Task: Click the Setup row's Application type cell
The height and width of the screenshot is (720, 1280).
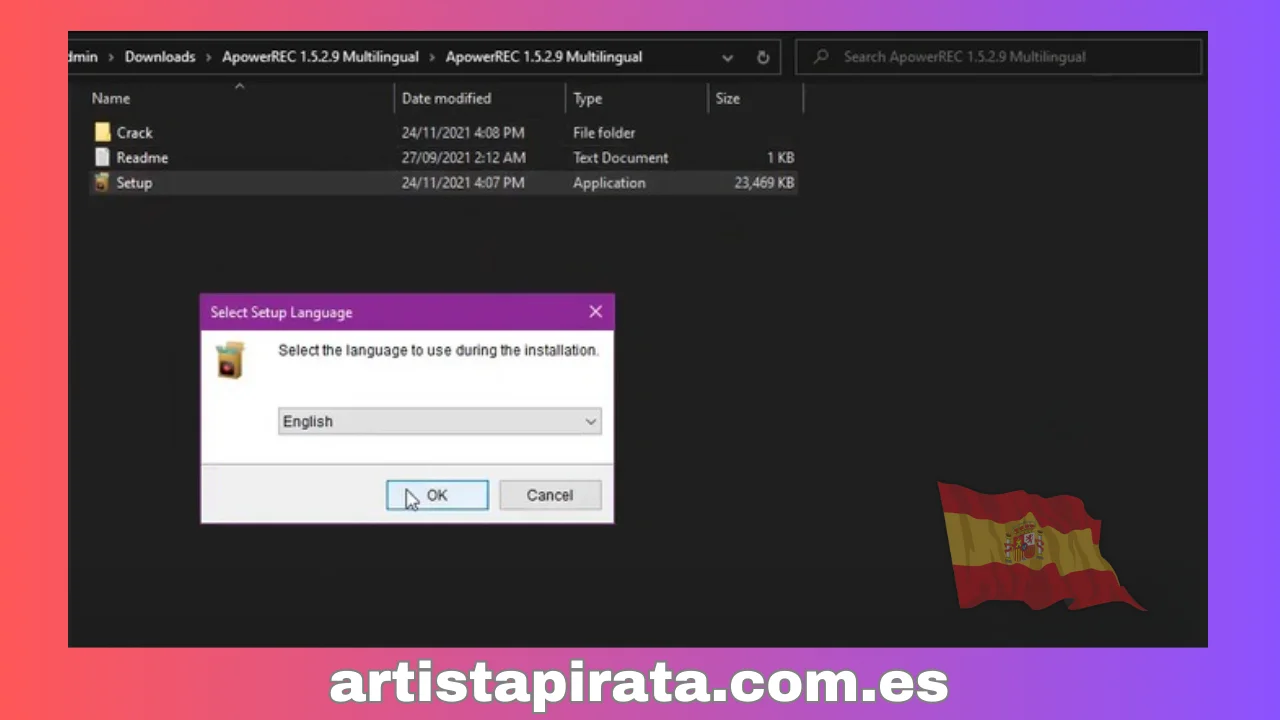Action: point(609,182)
